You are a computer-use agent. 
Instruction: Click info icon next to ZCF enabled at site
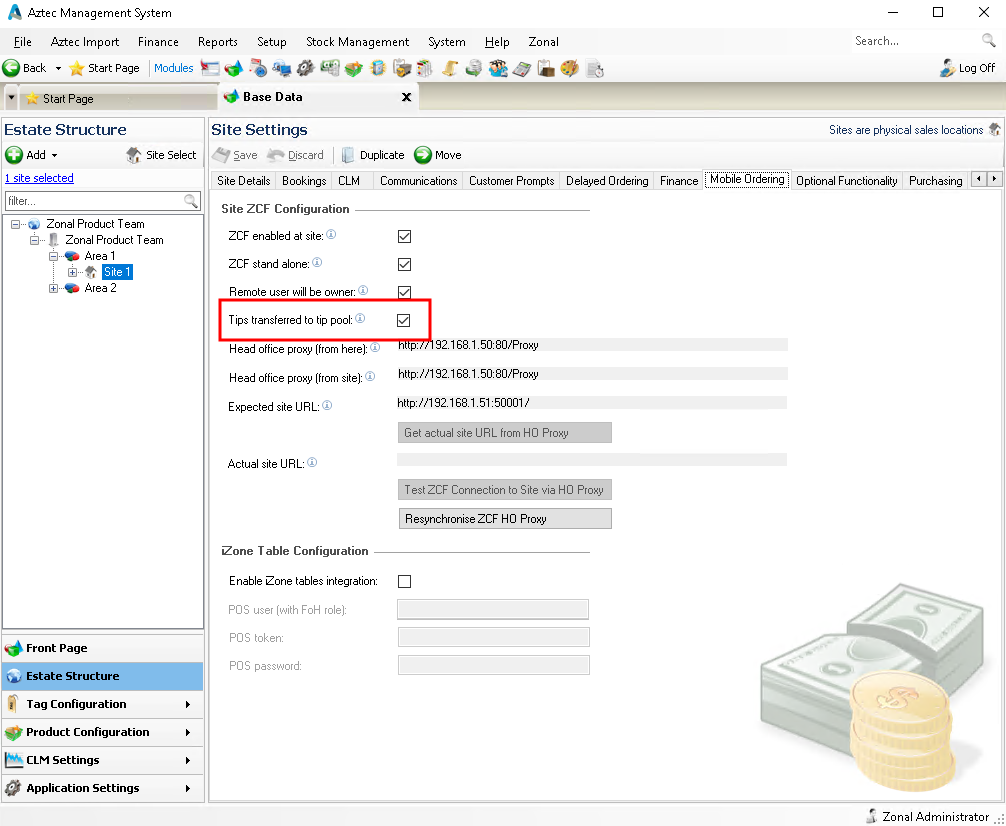[331, 235]
